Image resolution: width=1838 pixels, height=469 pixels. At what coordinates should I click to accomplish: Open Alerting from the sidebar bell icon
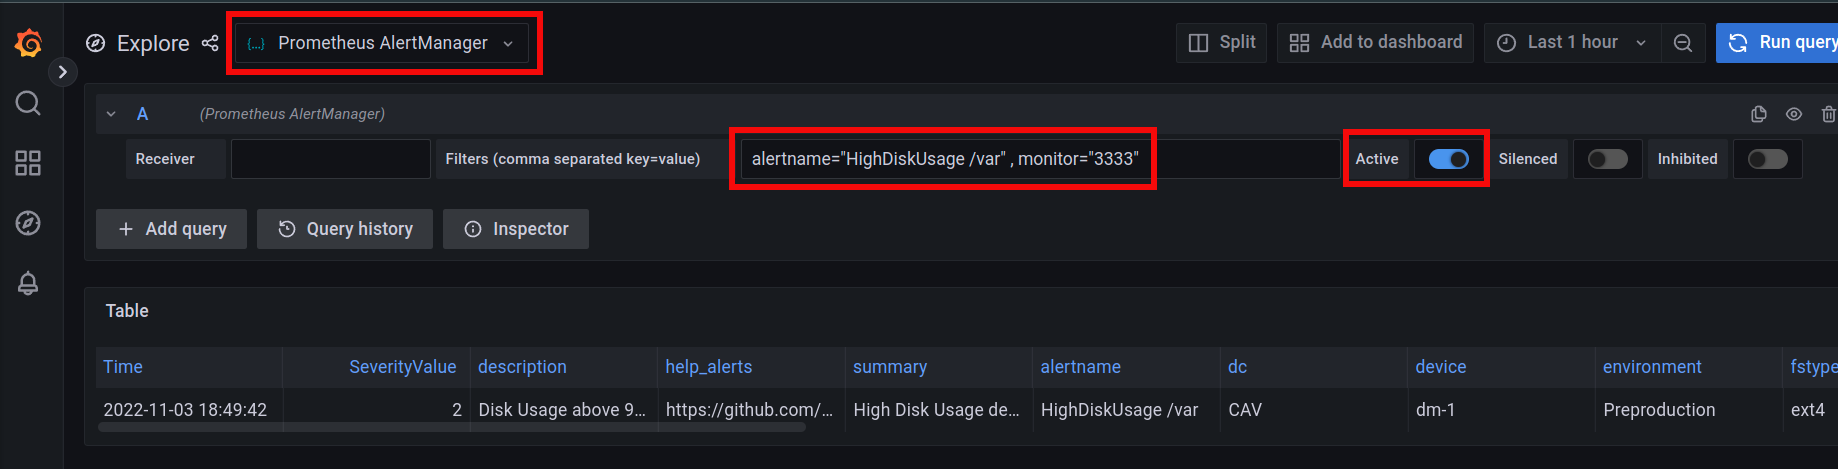coord(28,283)
